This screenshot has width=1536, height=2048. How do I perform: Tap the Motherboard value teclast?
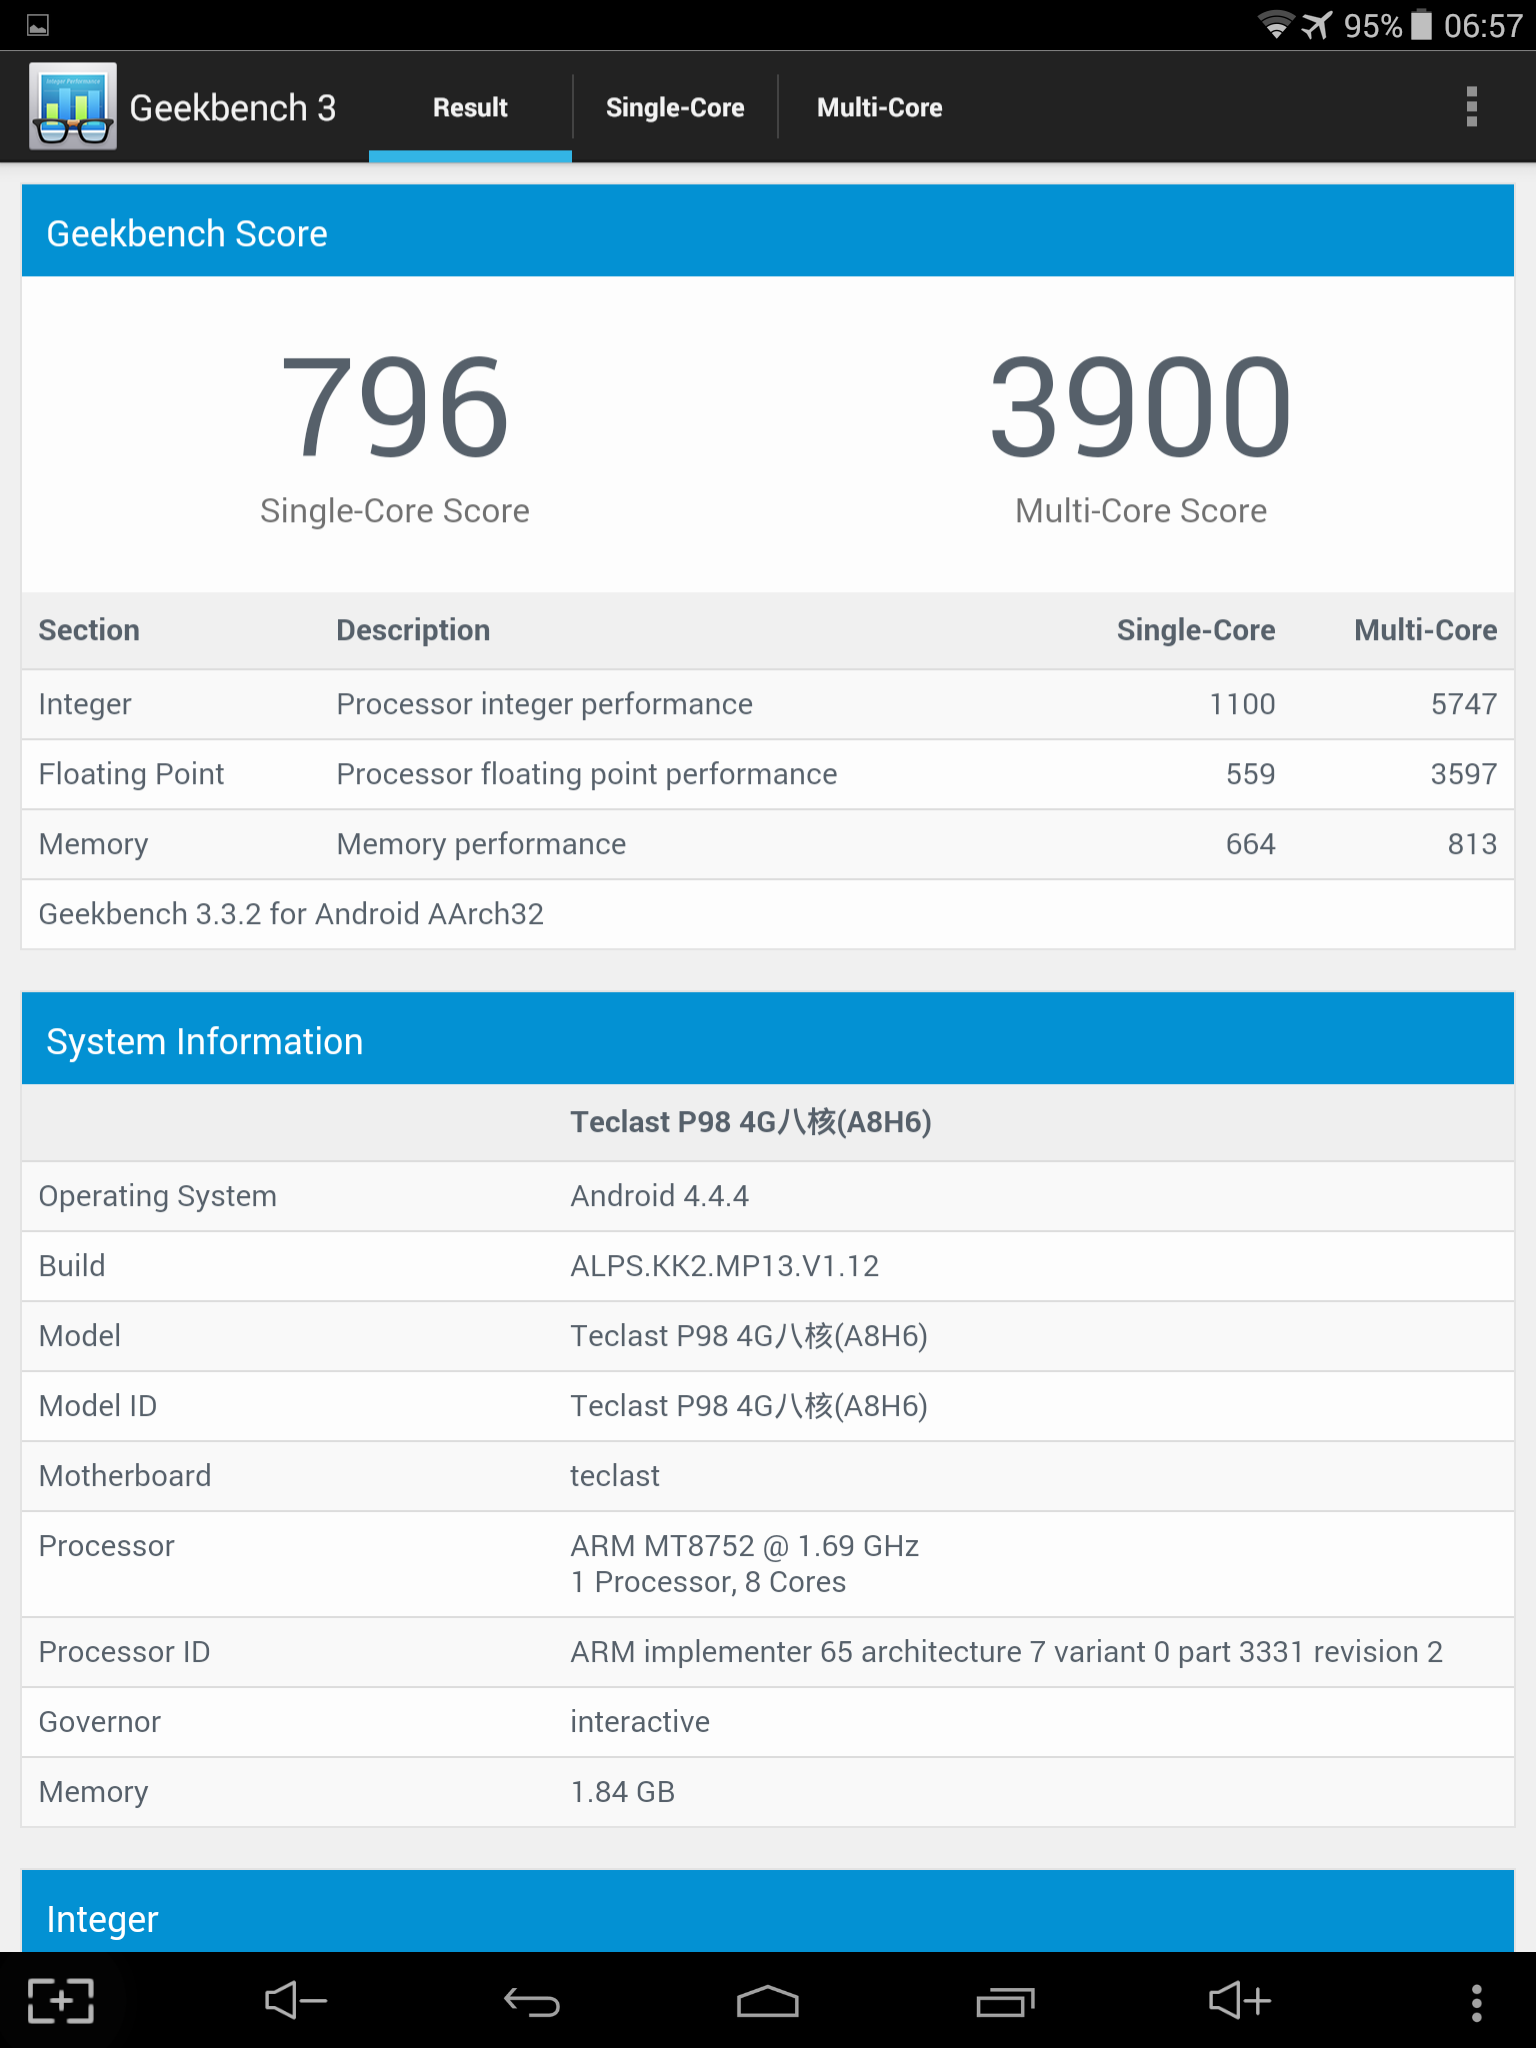[x=615, y=1476]
